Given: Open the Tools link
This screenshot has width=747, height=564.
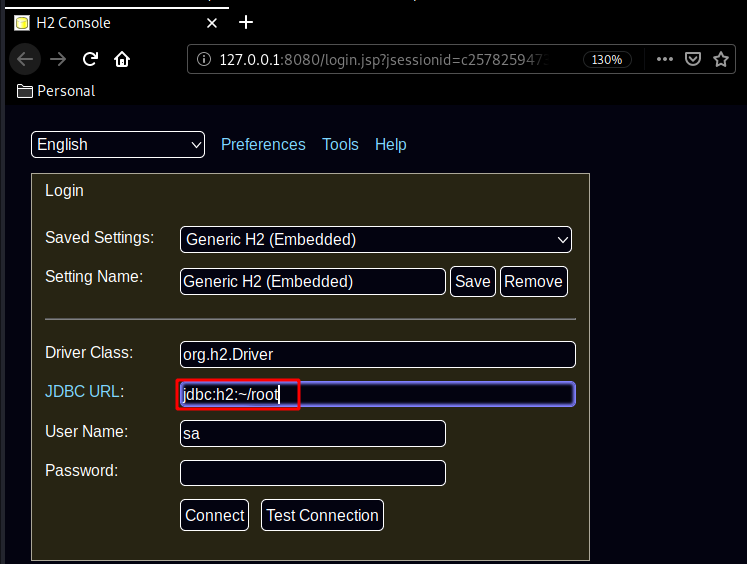Looking at the screenshot, I should coord(340,145).
